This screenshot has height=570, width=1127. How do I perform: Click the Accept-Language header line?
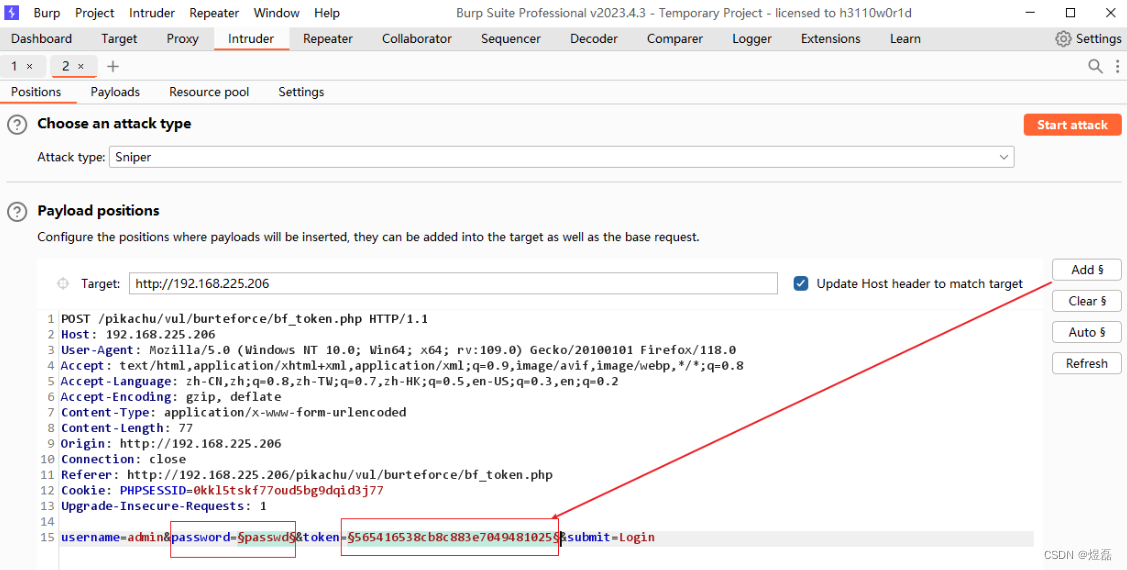pos(339,381)
